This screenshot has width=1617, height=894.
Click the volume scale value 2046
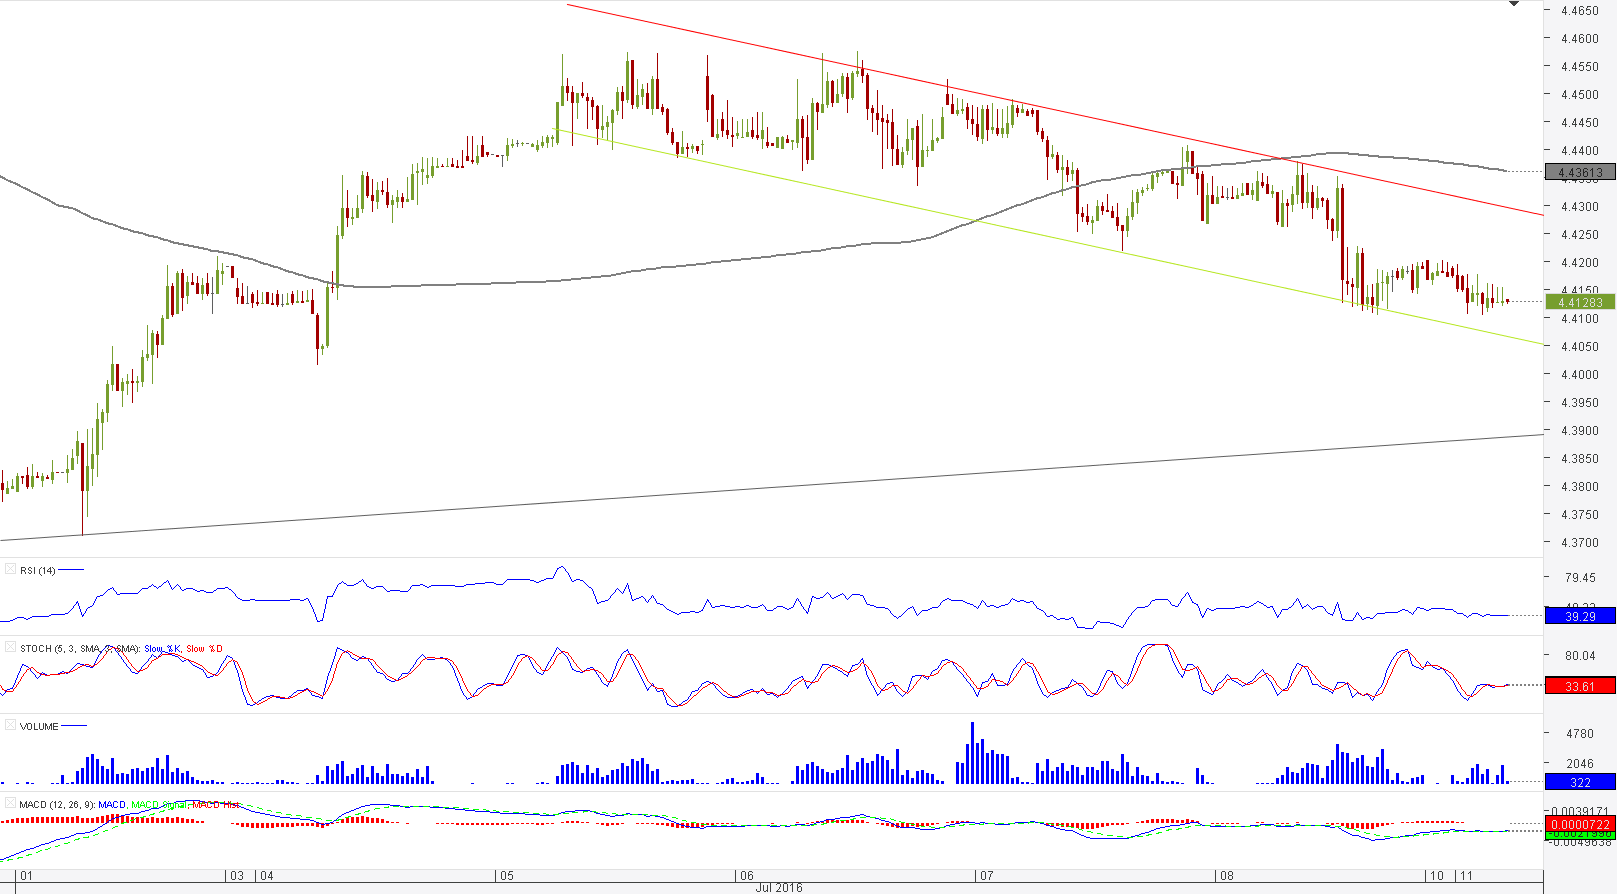pos(1580,763)
